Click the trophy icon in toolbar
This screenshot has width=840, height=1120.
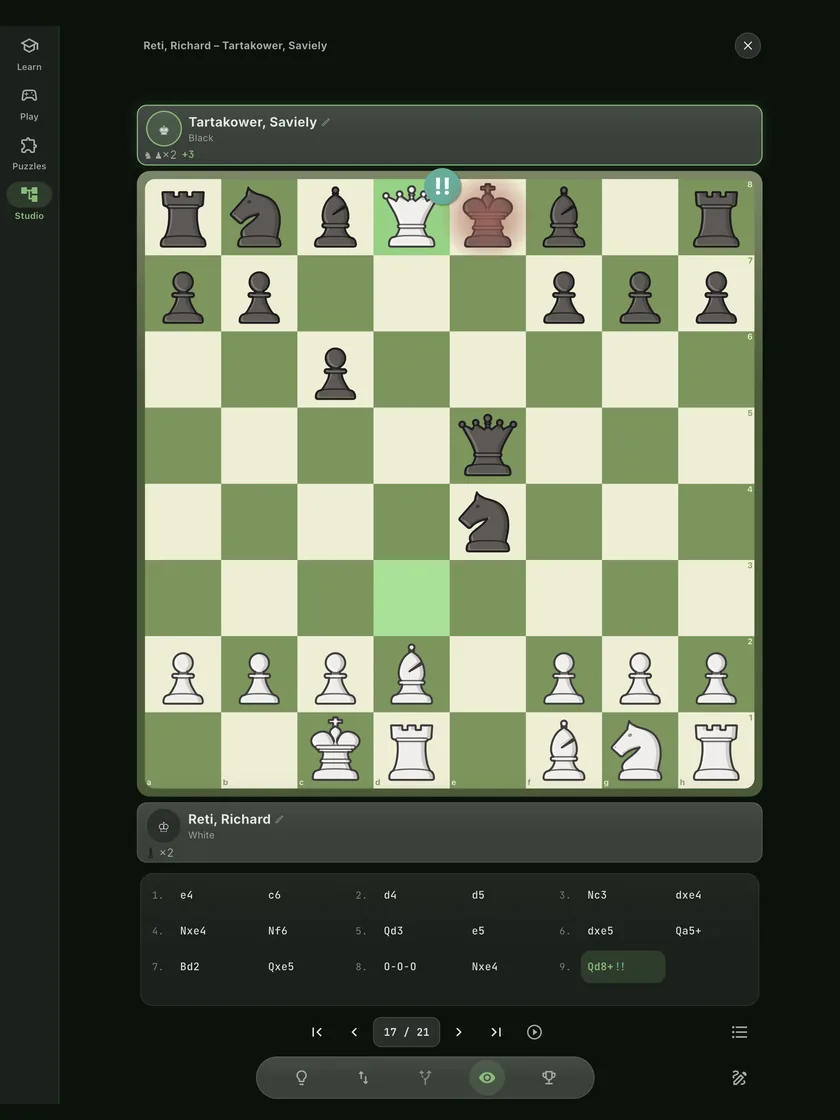click(549, 1078)
